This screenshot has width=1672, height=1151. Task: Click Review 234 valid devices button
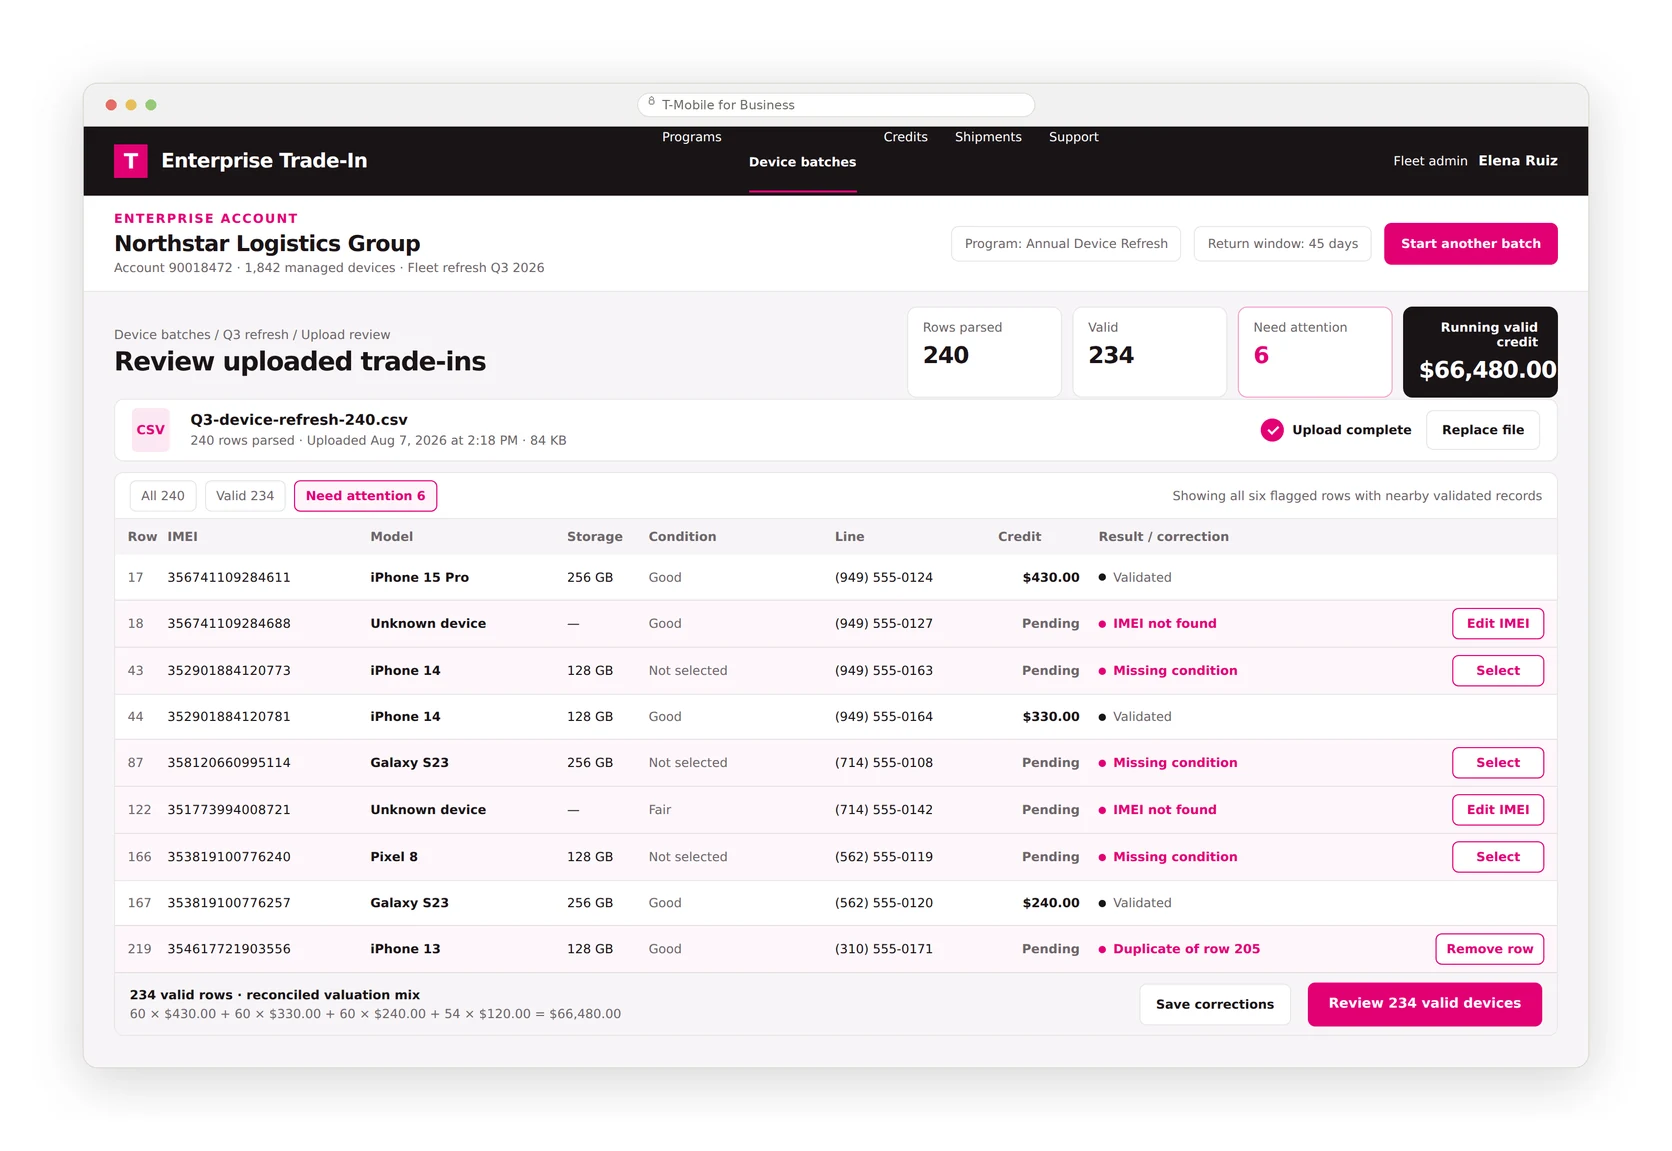1425,1004
